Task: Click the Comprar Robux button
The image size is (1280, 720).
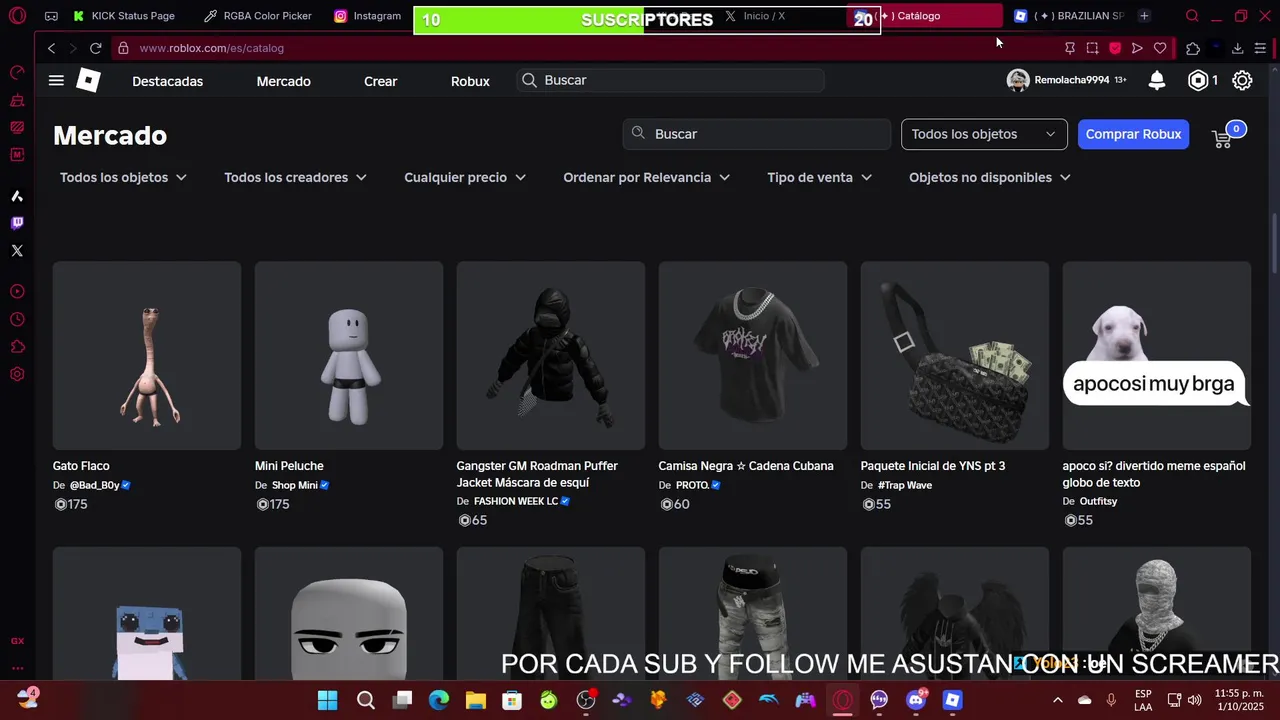Action: pyautogui.click(x=1133, y=134)
